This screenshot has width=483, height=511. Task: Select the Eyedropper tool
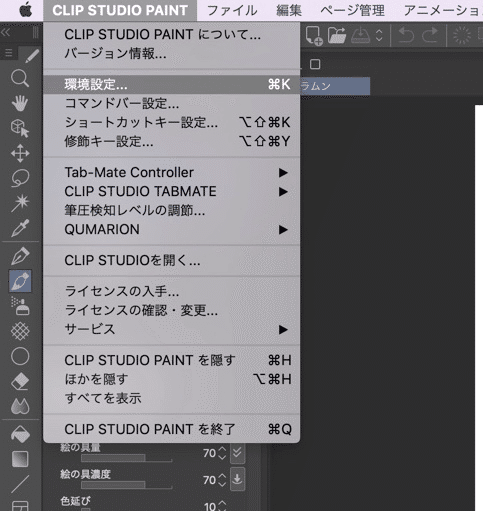pyautogui.click(x=20, y=228)
